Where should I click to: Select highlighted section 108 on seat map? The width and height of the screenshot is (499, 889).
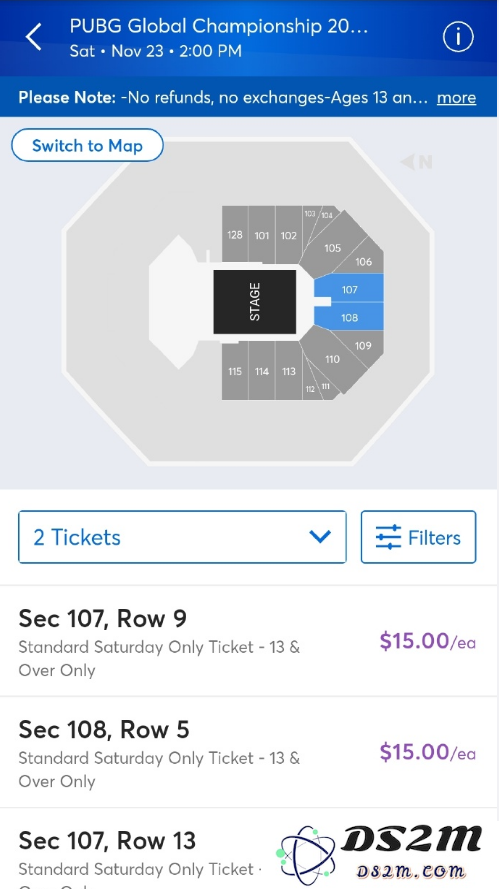tap(349, 316)
